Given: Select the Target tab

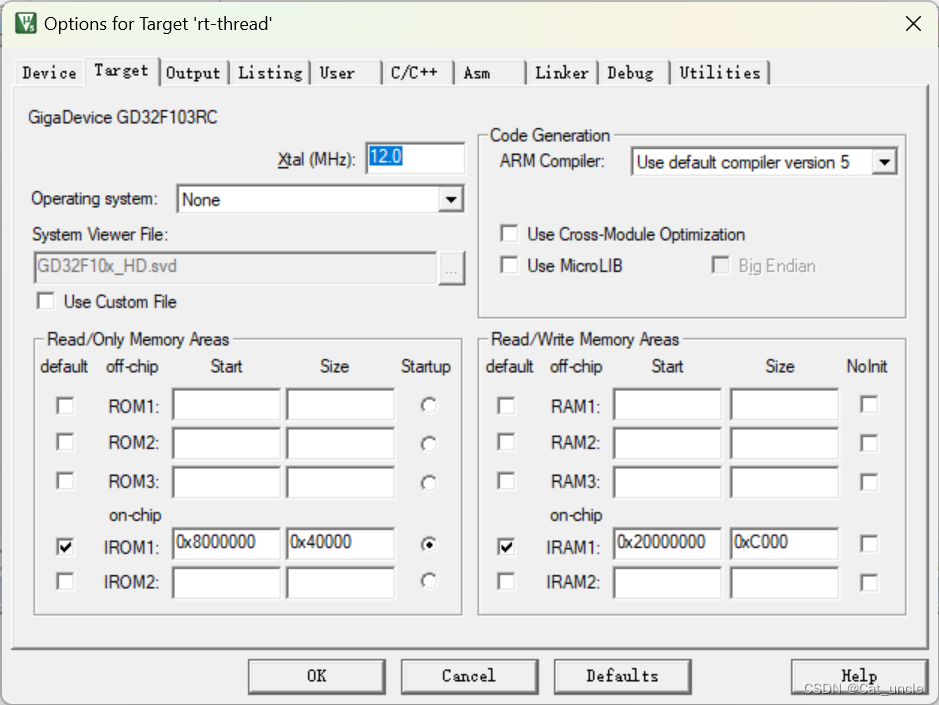Looking at the screenshot, I should (122, 71).
